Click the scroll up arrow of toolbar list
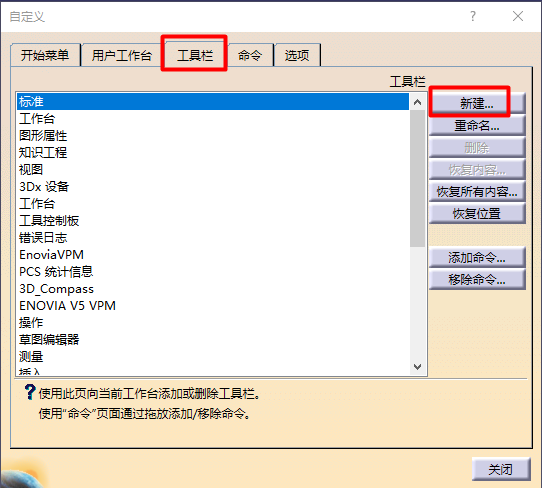Viewport: 542px width, 488px height. [418, 102]
